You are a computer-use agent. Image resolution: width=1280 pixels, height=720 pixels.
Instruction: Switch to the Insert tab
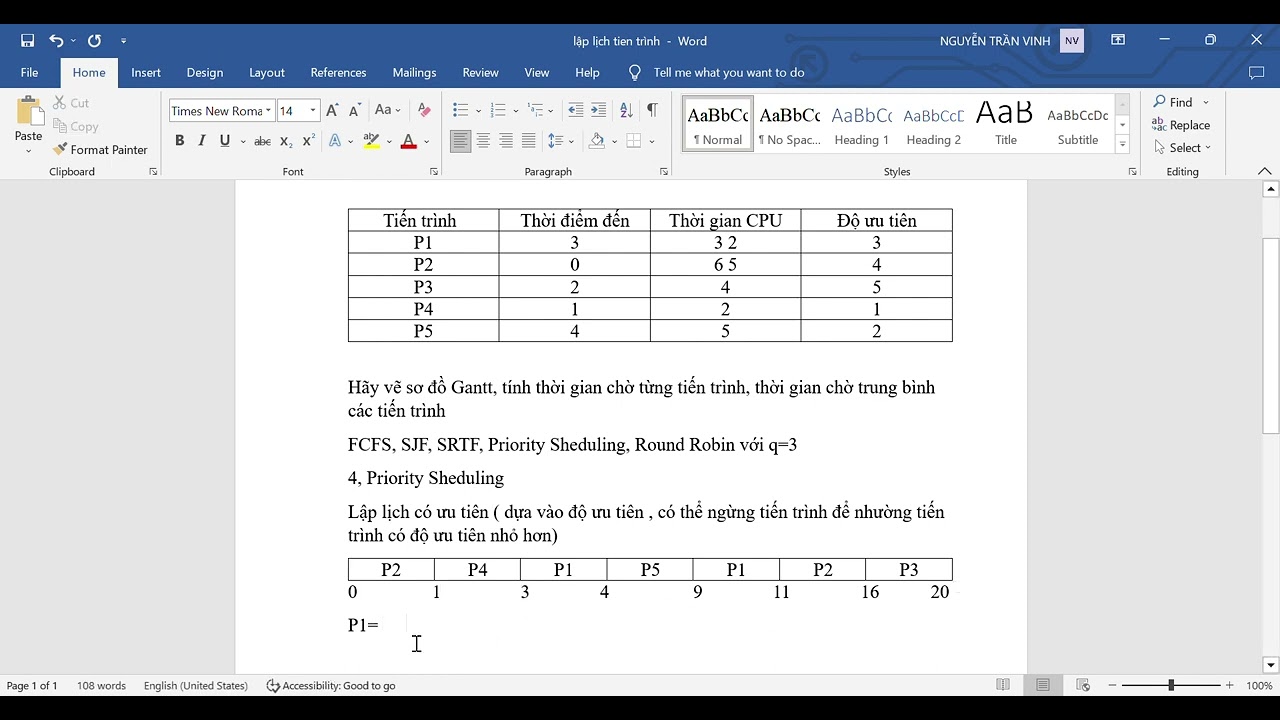[146, 73]
